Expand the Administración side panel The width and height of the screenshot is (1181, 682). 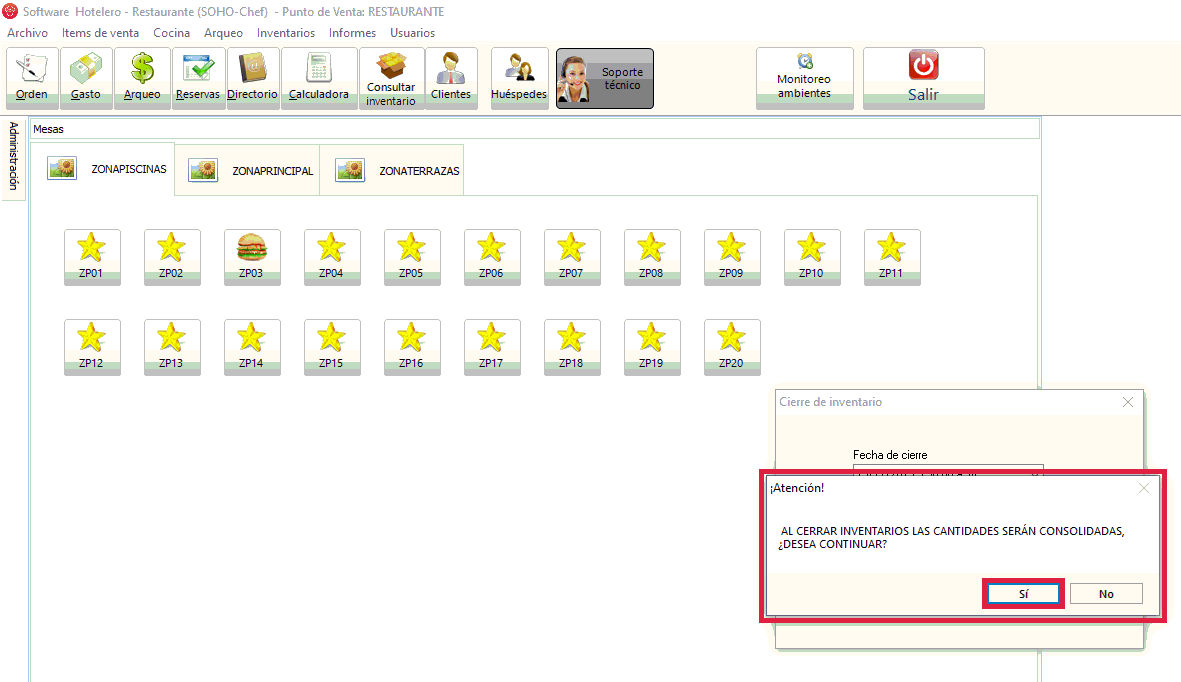click(13, 156)
